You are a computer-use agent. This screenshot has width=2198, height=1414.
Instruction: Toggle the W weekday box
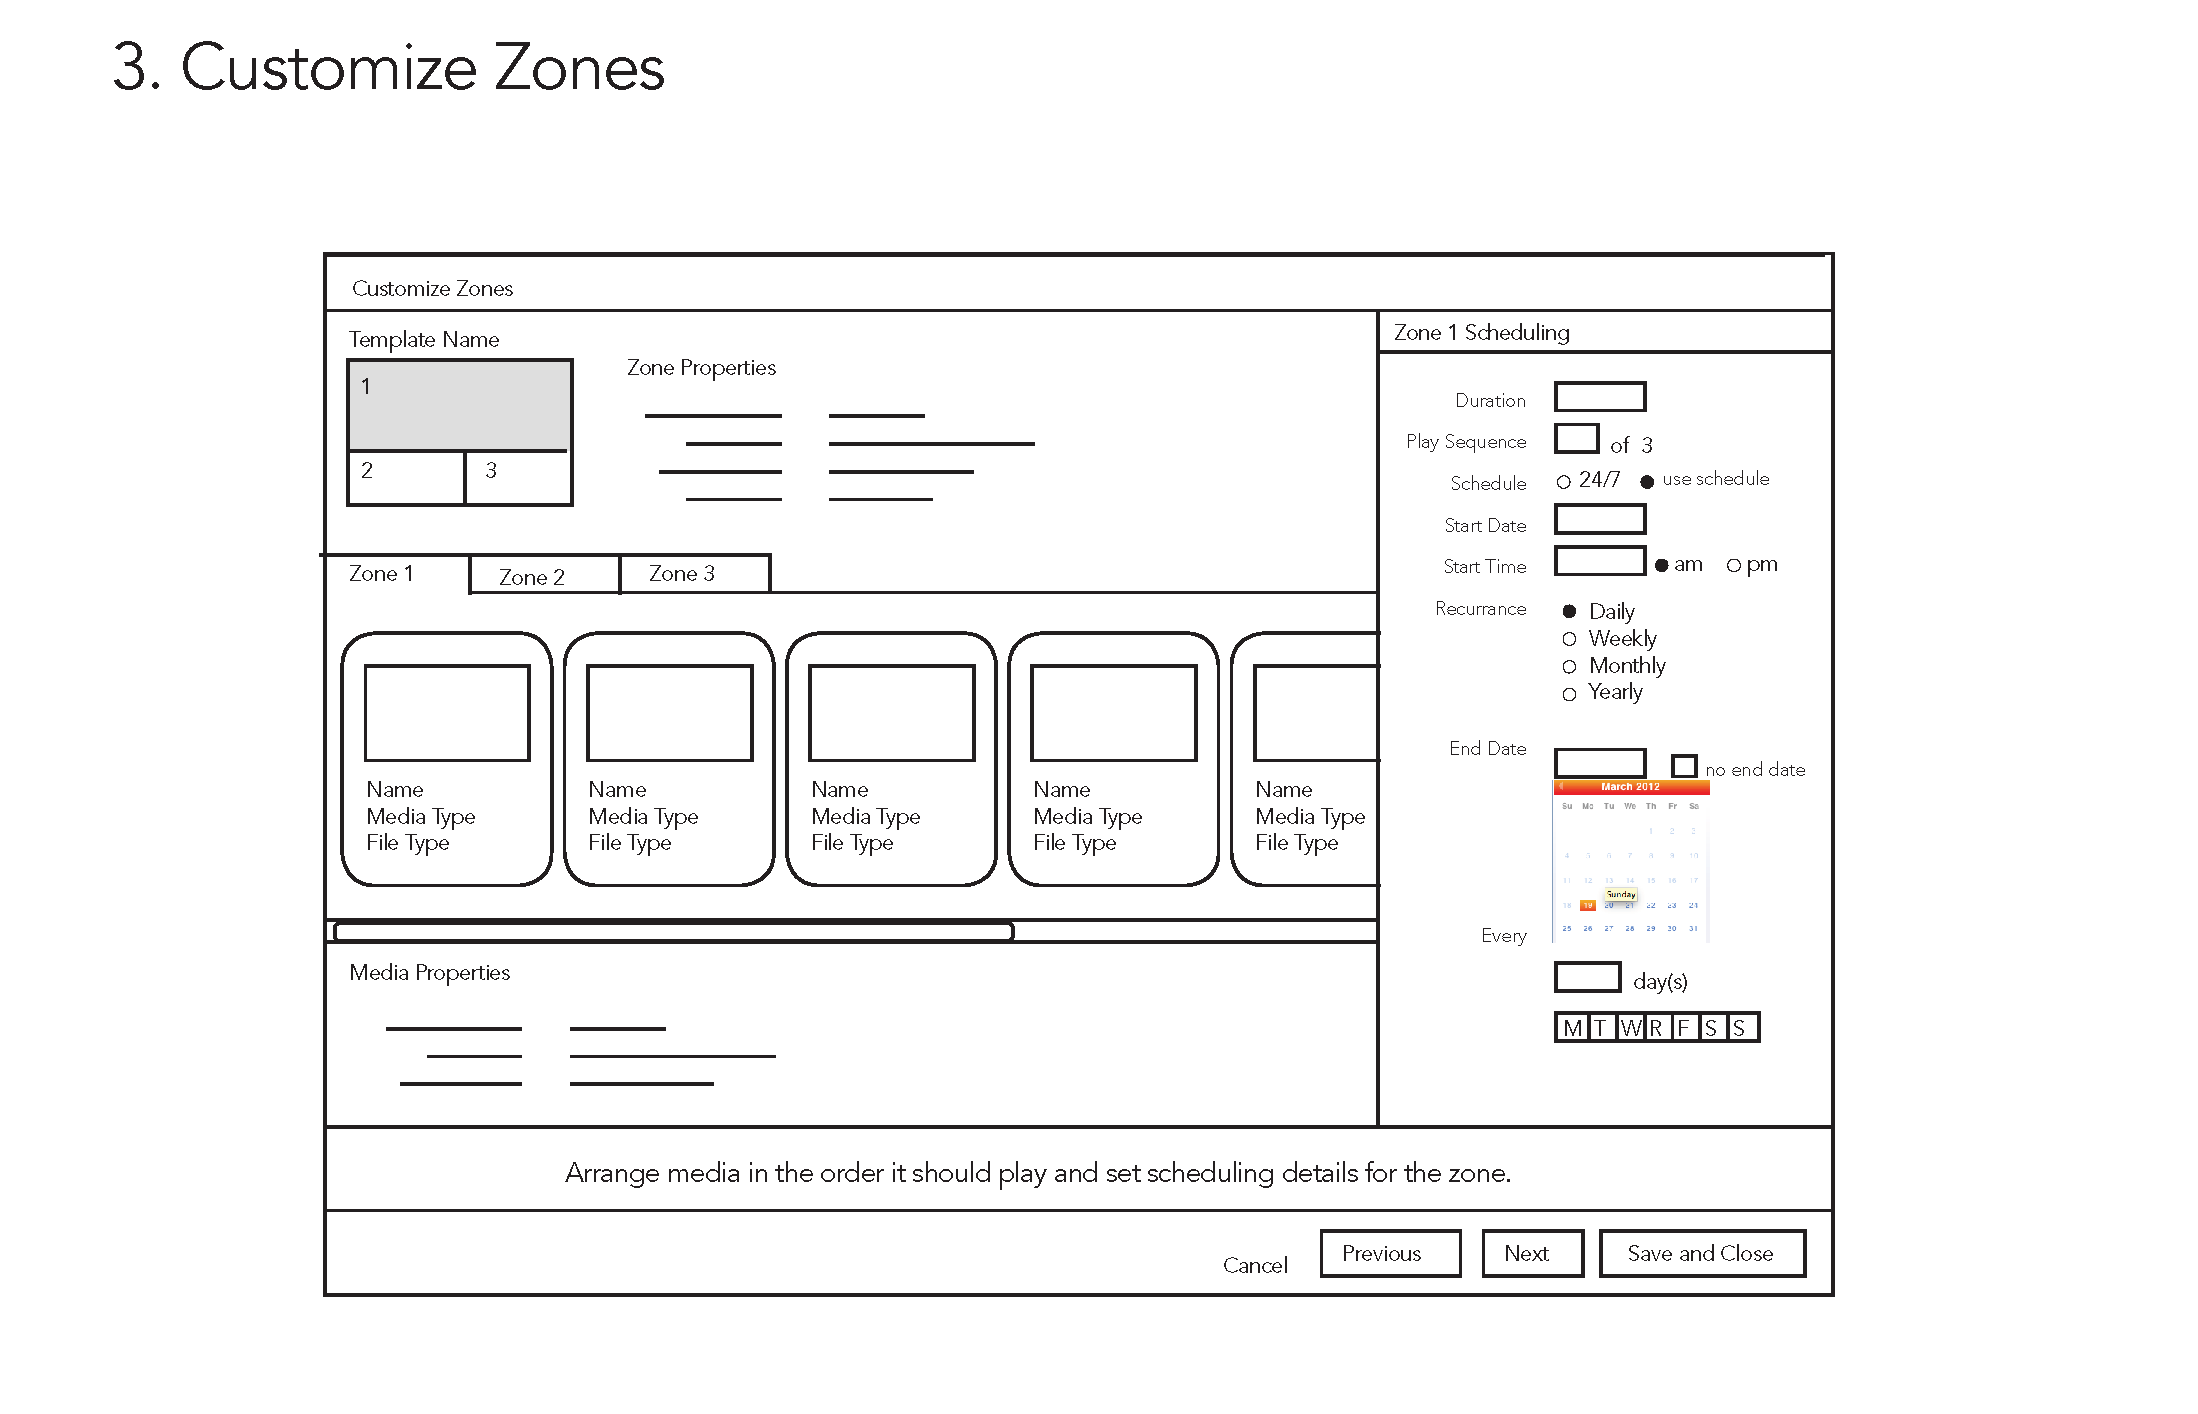1630,1028
